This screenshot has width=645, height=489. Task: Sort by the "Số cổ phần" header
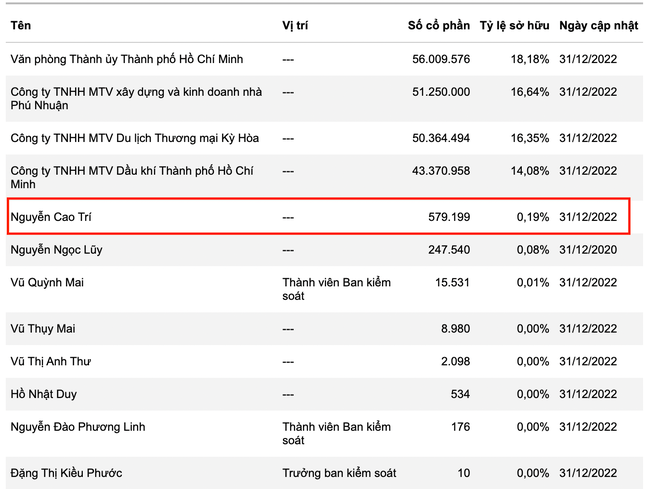click(x=439, y=24)
